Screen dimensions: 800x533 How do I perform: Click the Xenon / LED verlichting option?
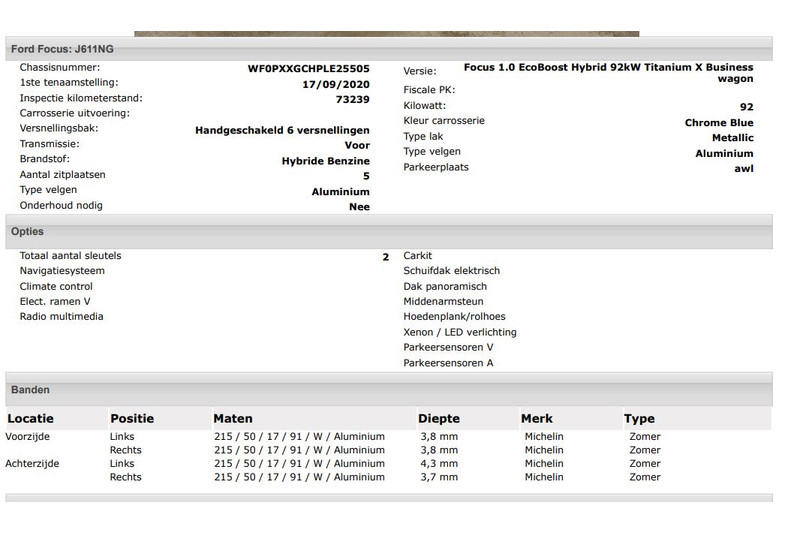[460, 332]
